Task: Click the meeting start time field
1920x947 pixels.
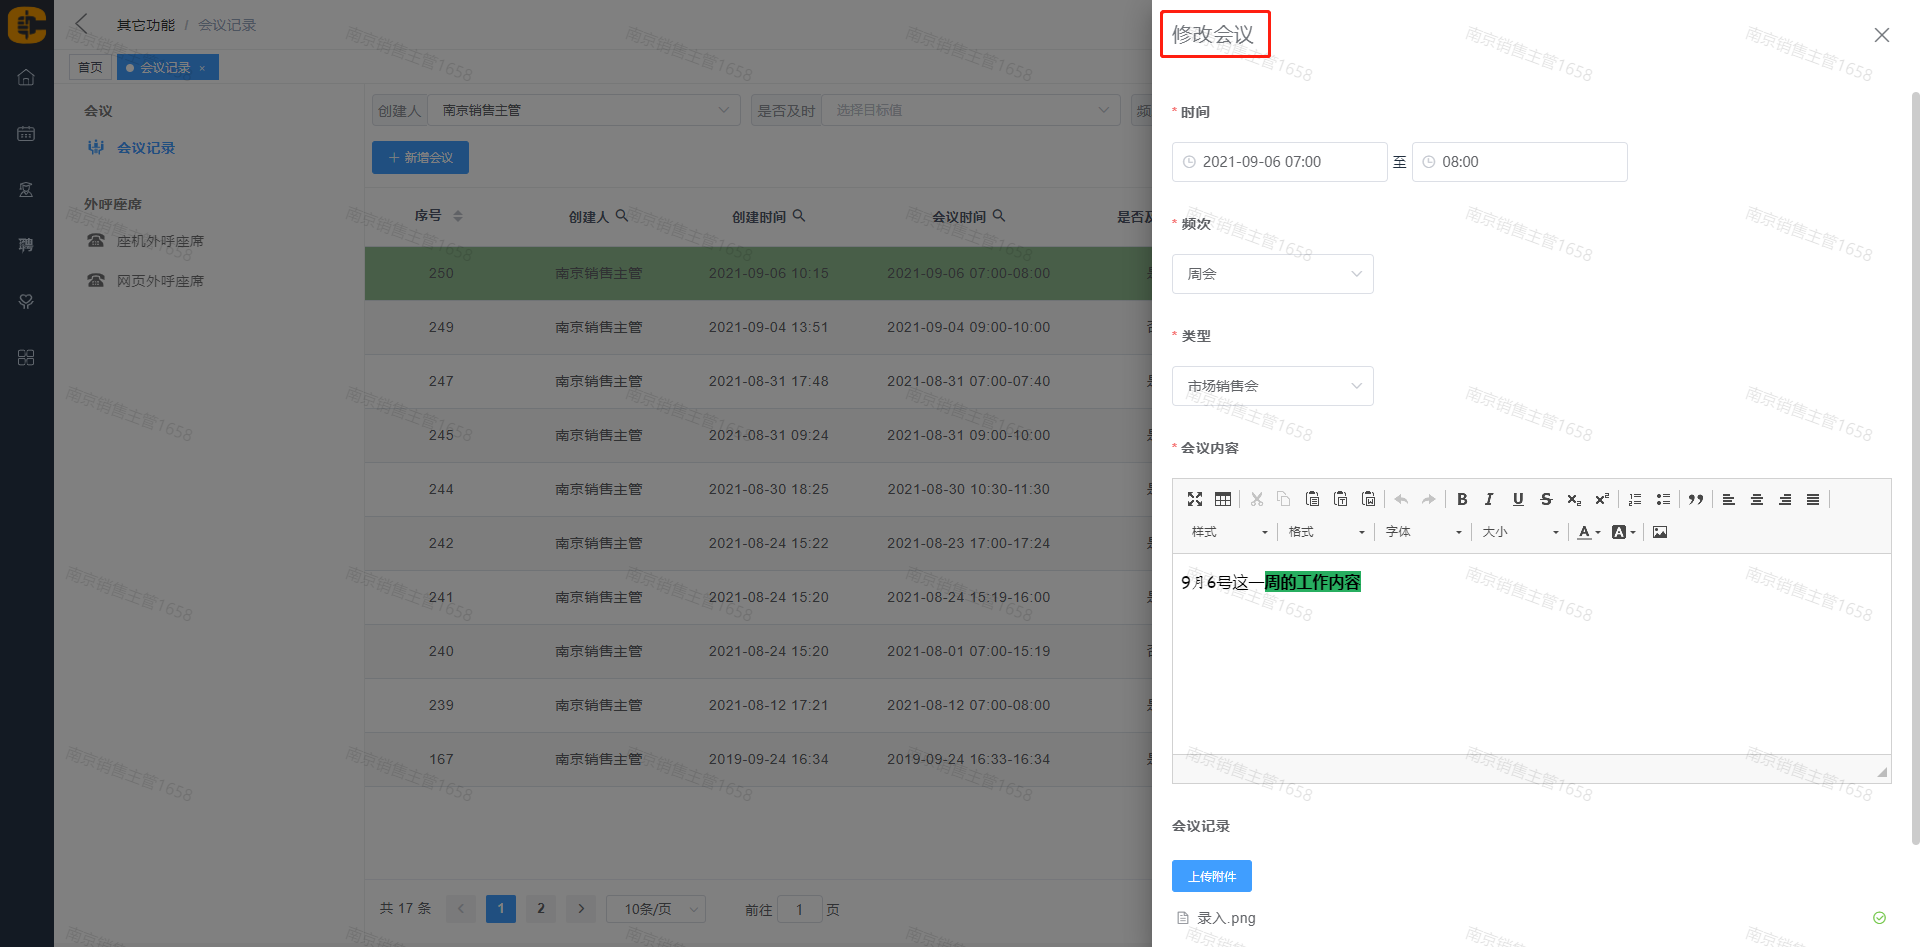Action: [x=1279, y=162]
